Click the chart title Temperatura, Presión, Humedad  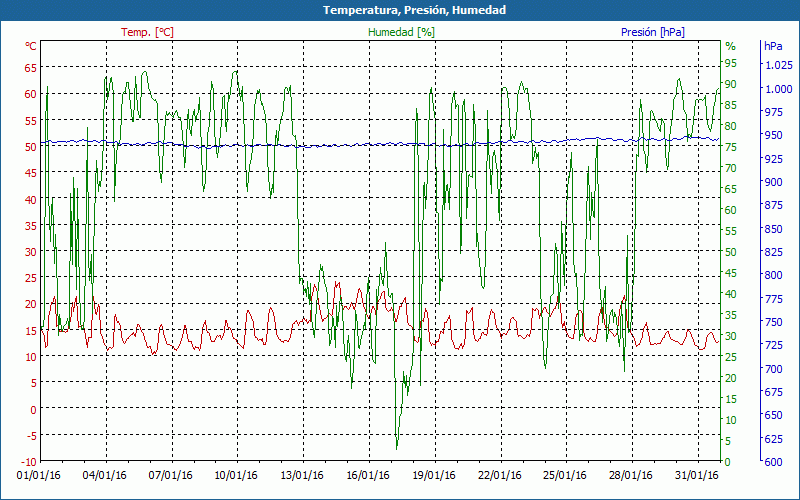click(x=414, y=10)
